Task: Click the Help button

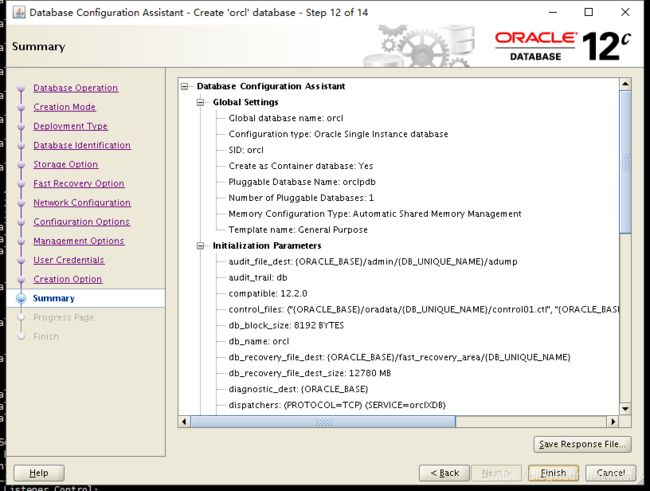Action: [x=39, y=473]
